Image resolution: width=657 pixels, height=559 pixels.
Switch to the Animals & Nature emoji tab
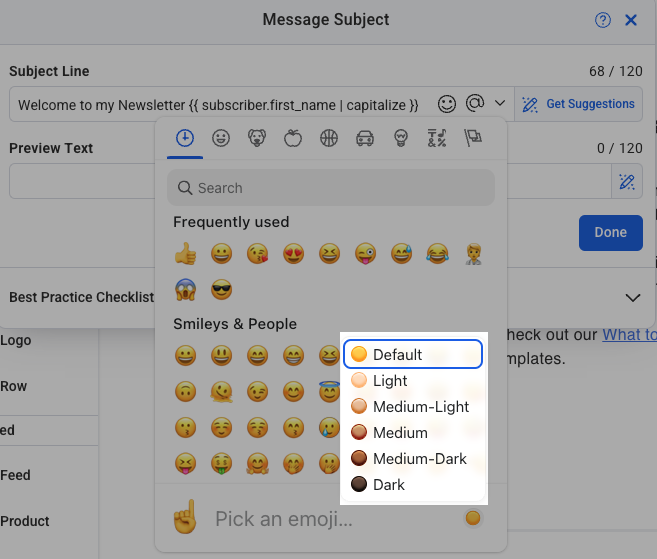pos(256,138)
